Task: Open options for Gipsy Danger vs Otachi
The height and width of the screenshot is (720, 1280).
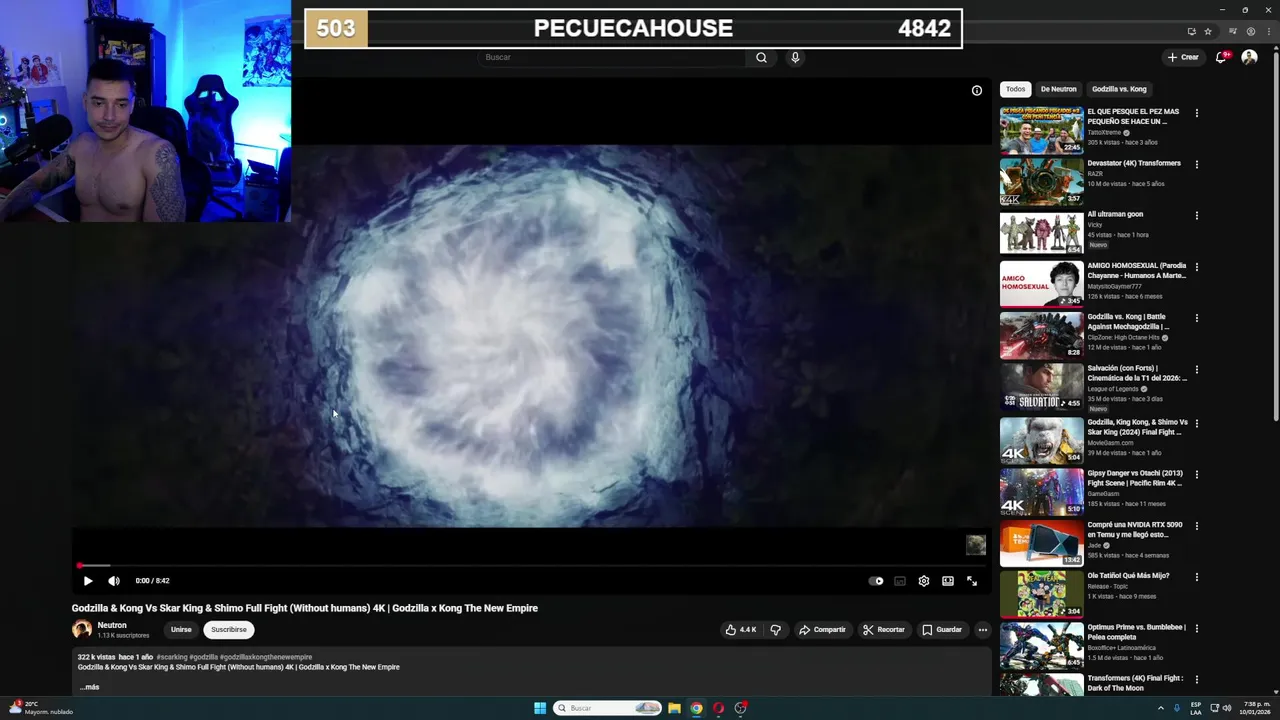Action: point(1196,474)
